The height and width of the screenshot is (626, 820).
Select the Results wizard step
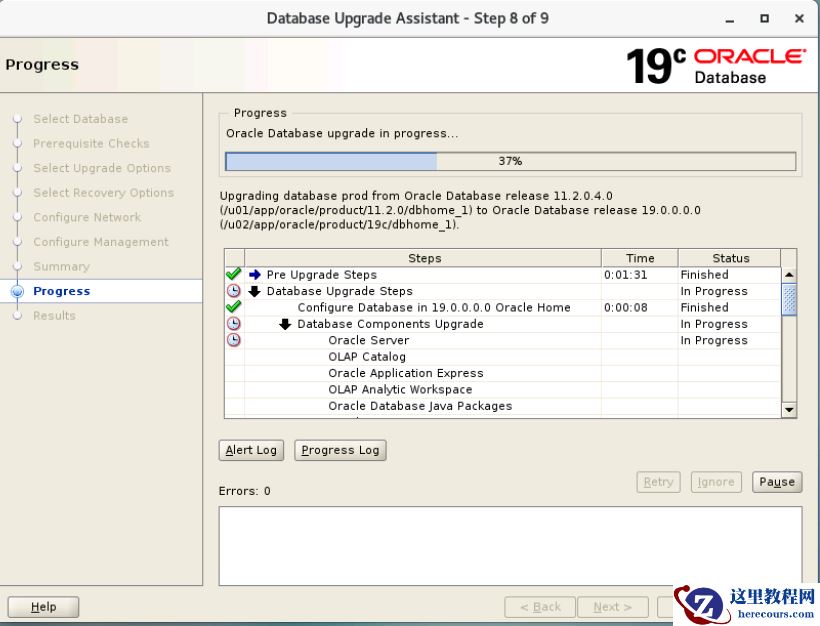[54, 316]
